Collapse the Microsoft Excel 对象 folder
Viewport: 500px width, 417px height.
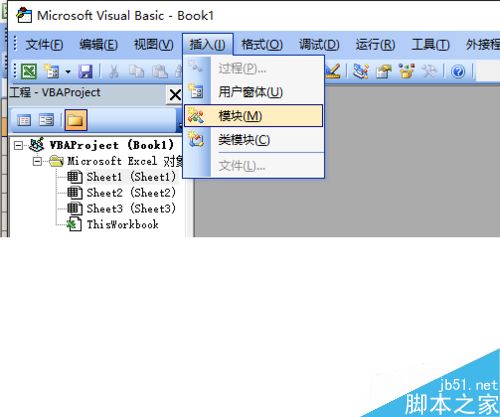pos(37,162)
